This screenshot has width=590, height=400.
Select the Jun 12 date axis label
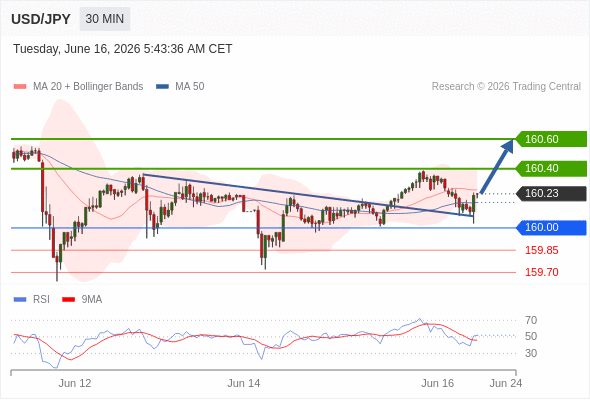tap(75, 383)
